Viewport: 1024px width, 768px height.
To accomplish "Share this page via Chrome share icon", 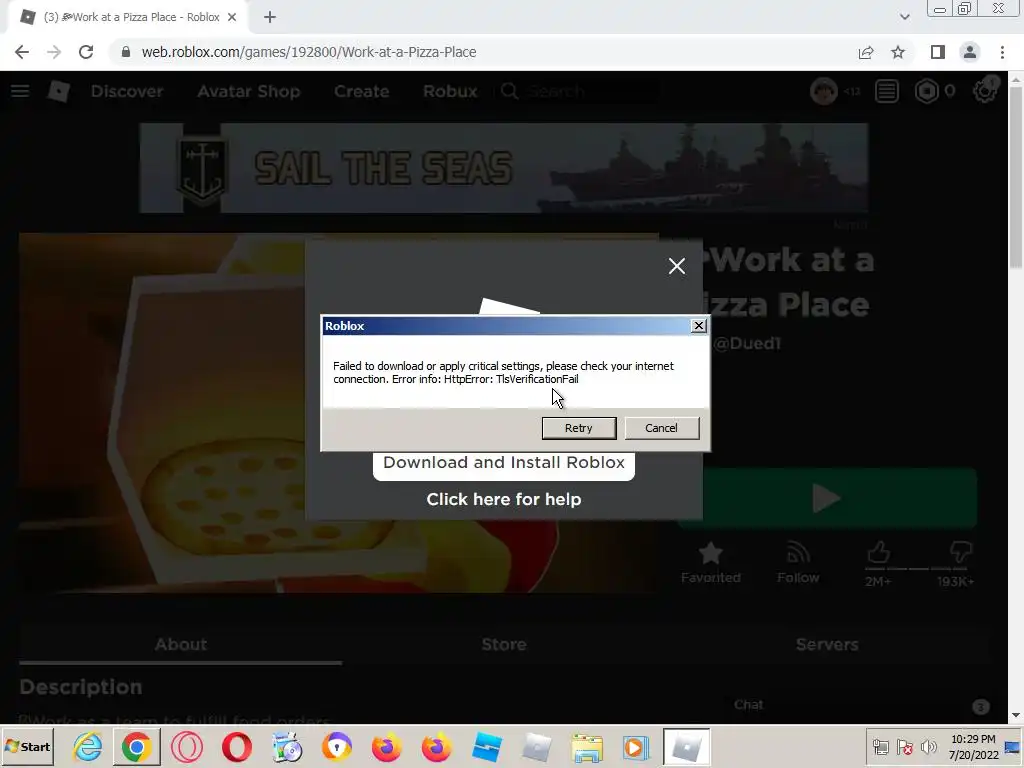I will click(866, 52).
